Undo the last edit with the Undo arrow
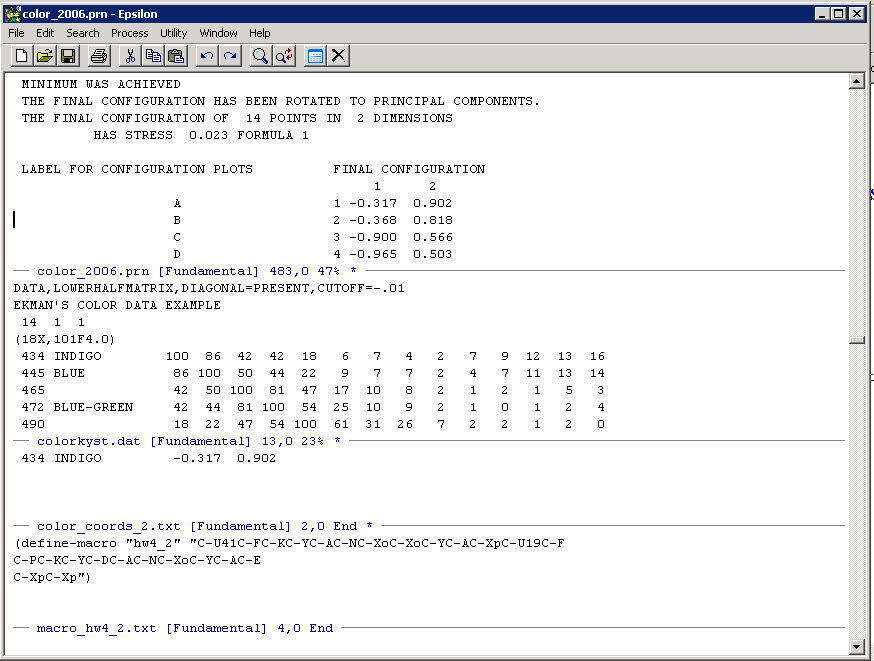Image resolution: width=874 pixels, height=661 pixels. click(207, 56)
